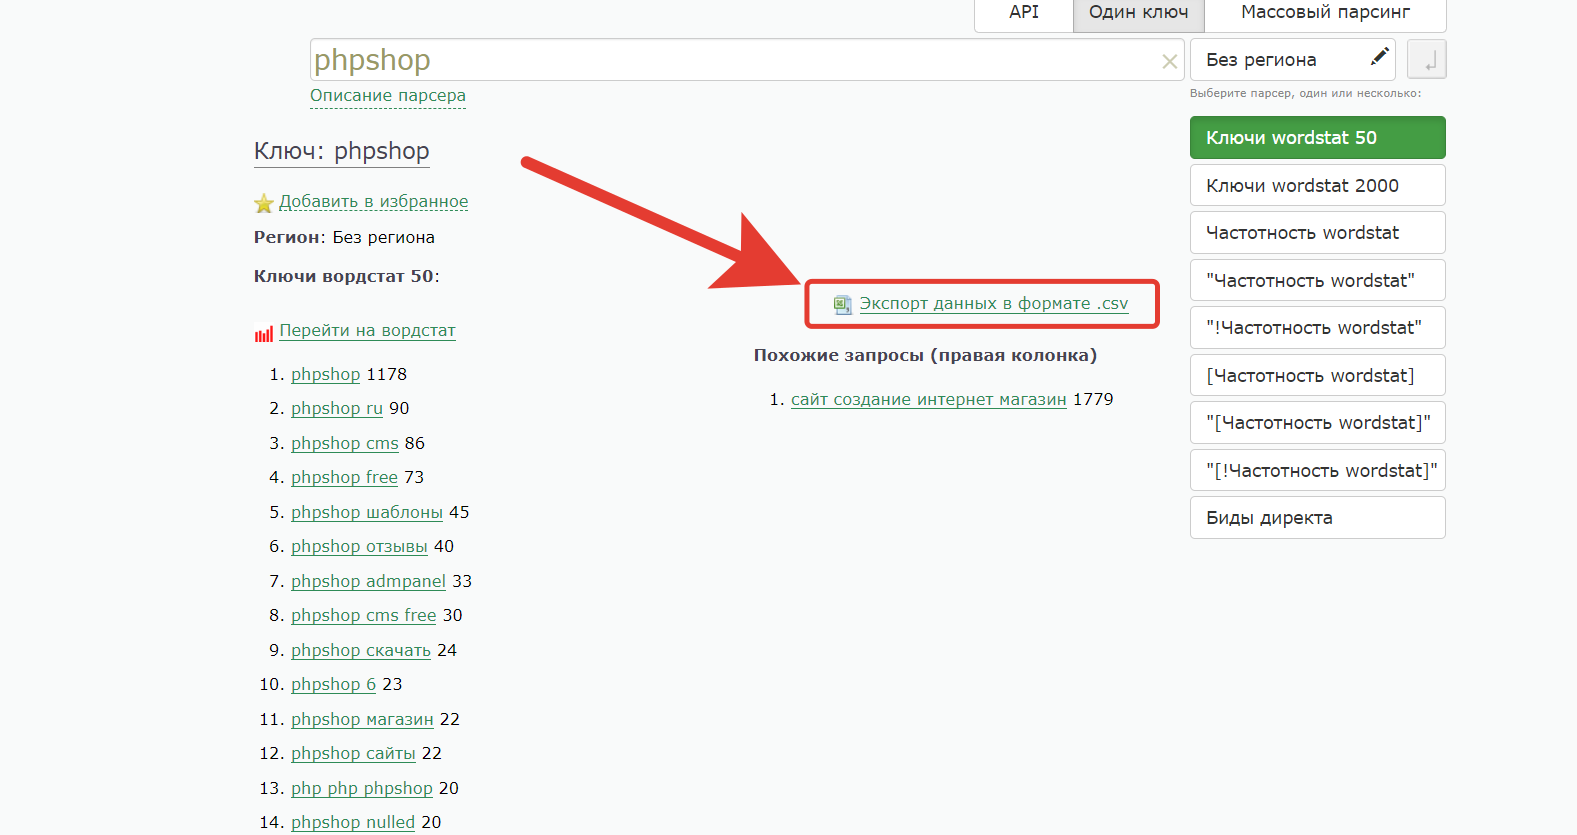Open сайт создание интернет магазин link
1577x835 pixels.
point(928,400)
